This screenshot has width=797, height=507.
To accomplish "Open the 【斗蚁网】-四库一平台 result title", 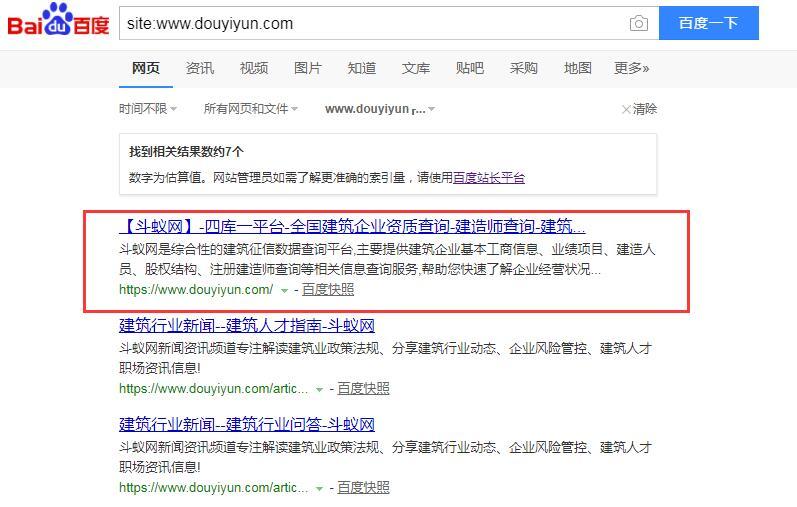I will pos(352,226).
